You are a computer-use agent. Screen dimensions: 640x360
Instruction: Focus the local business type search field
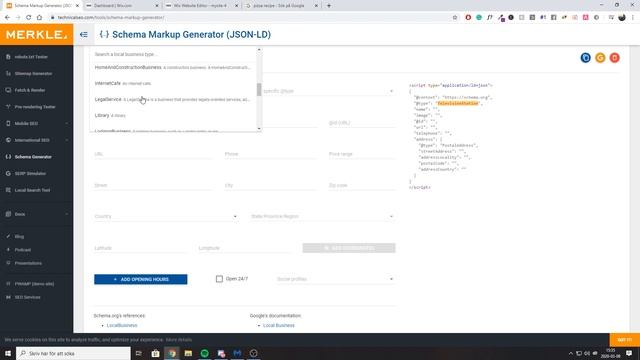point(173,54)
